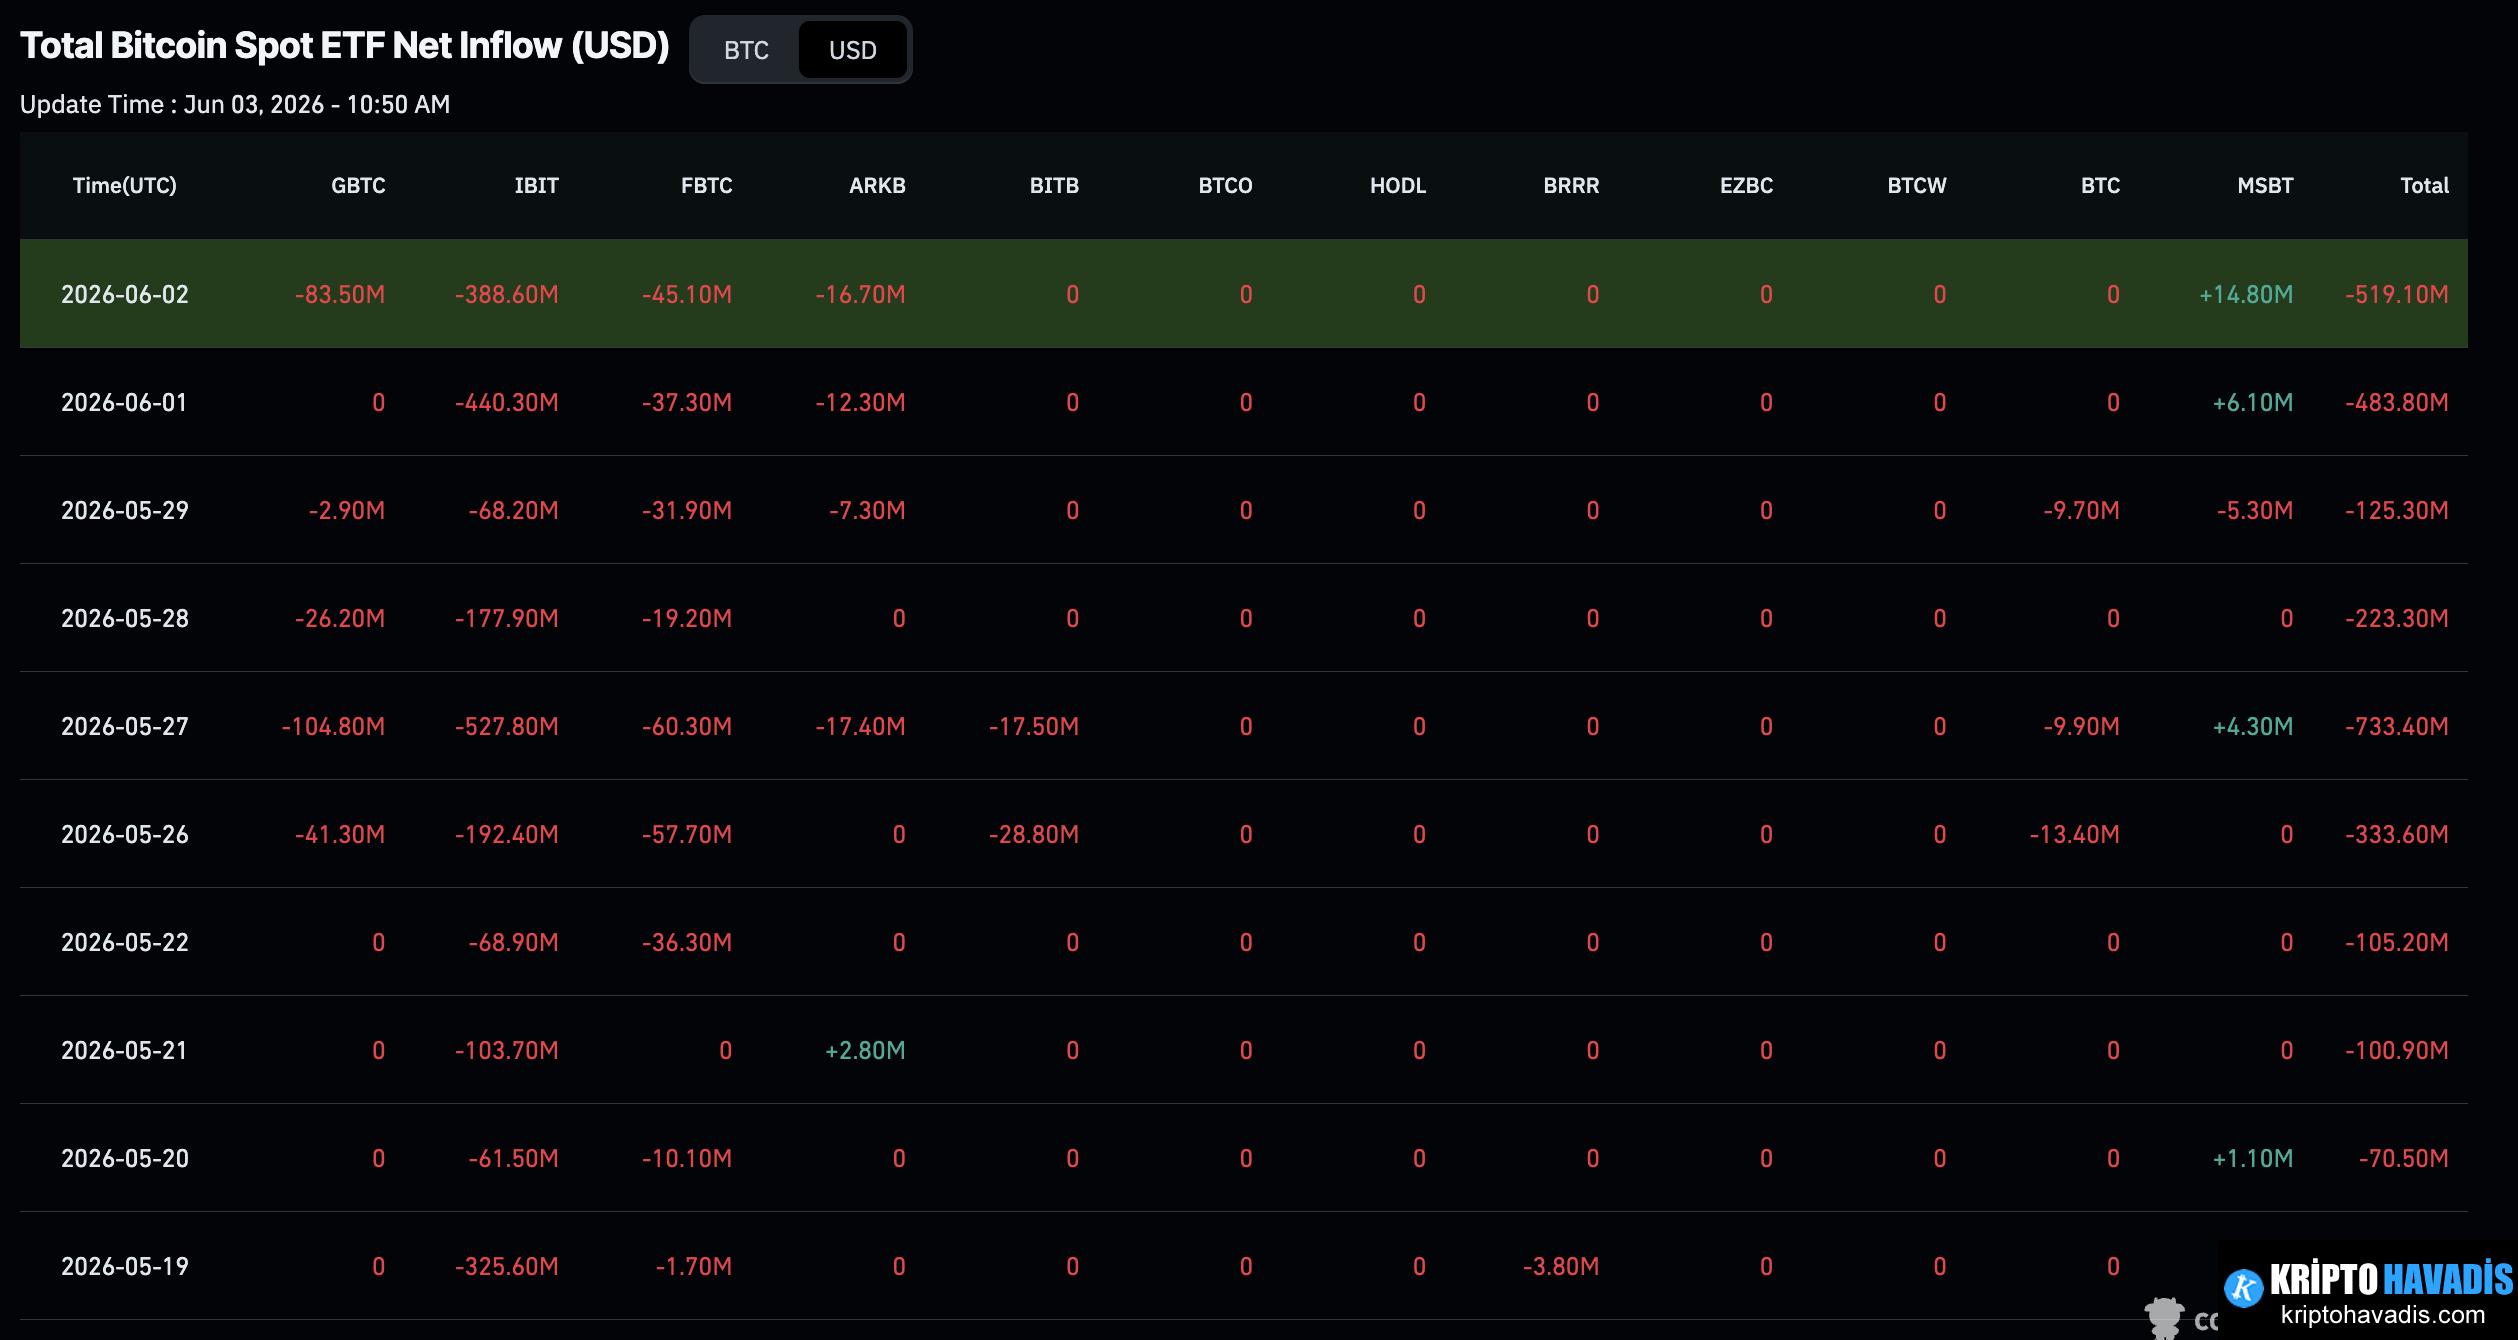Click the -13.40M BTC column value

click(x=2075, y=834)
